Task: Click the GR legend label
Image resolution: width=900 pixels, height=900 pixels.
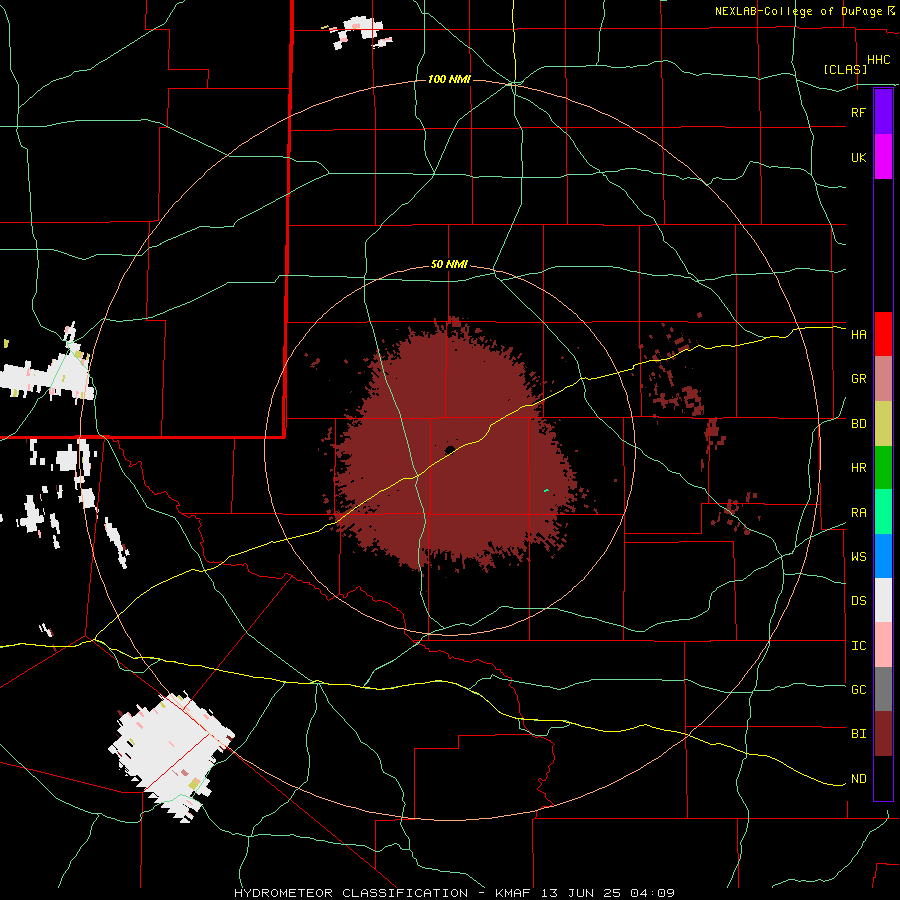Action: click(858, 379)
